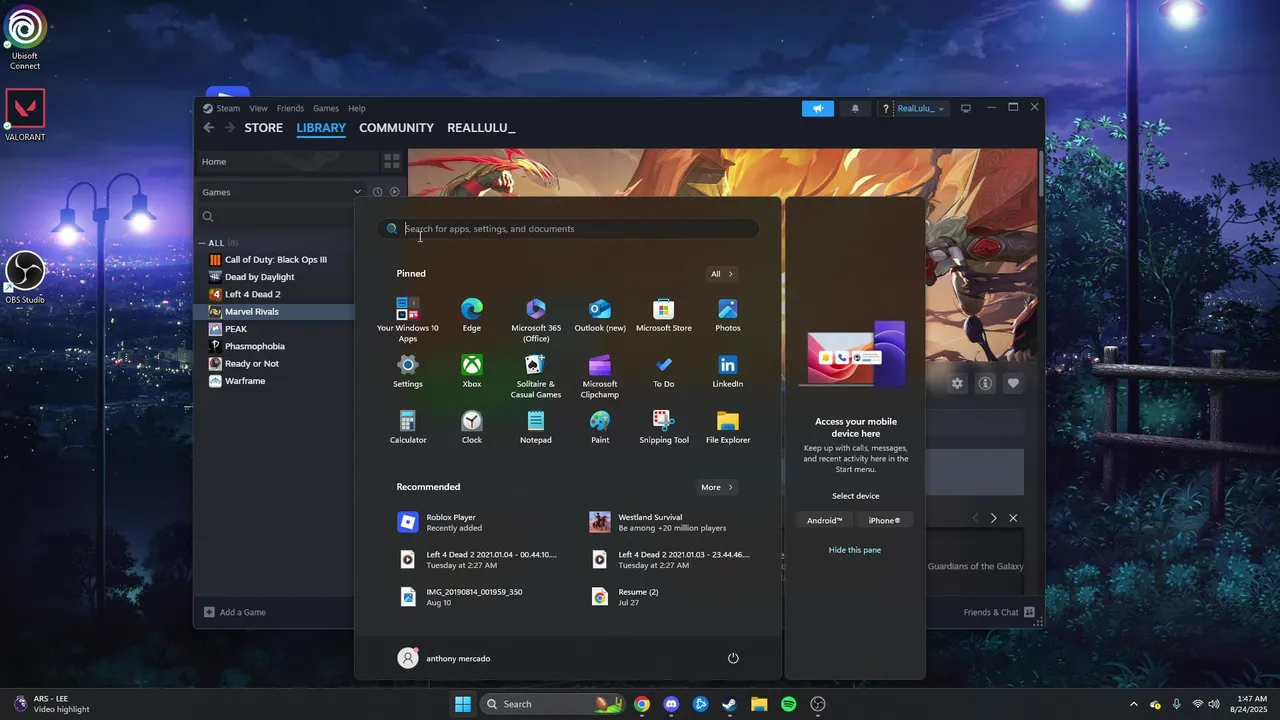The image size is (1280, 720).
Task: Open Steam notifications bell
Action: point(855,108)
